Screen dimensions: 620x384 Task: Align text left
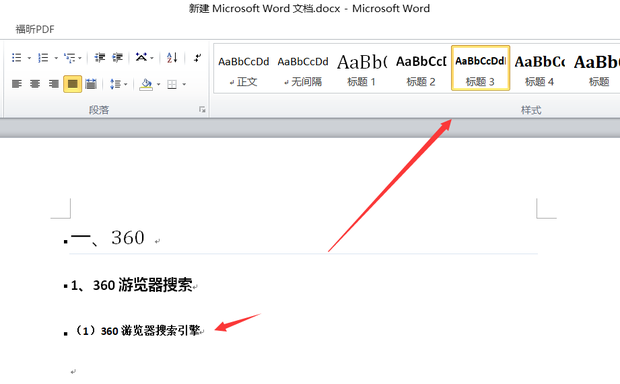pos(17,84)
